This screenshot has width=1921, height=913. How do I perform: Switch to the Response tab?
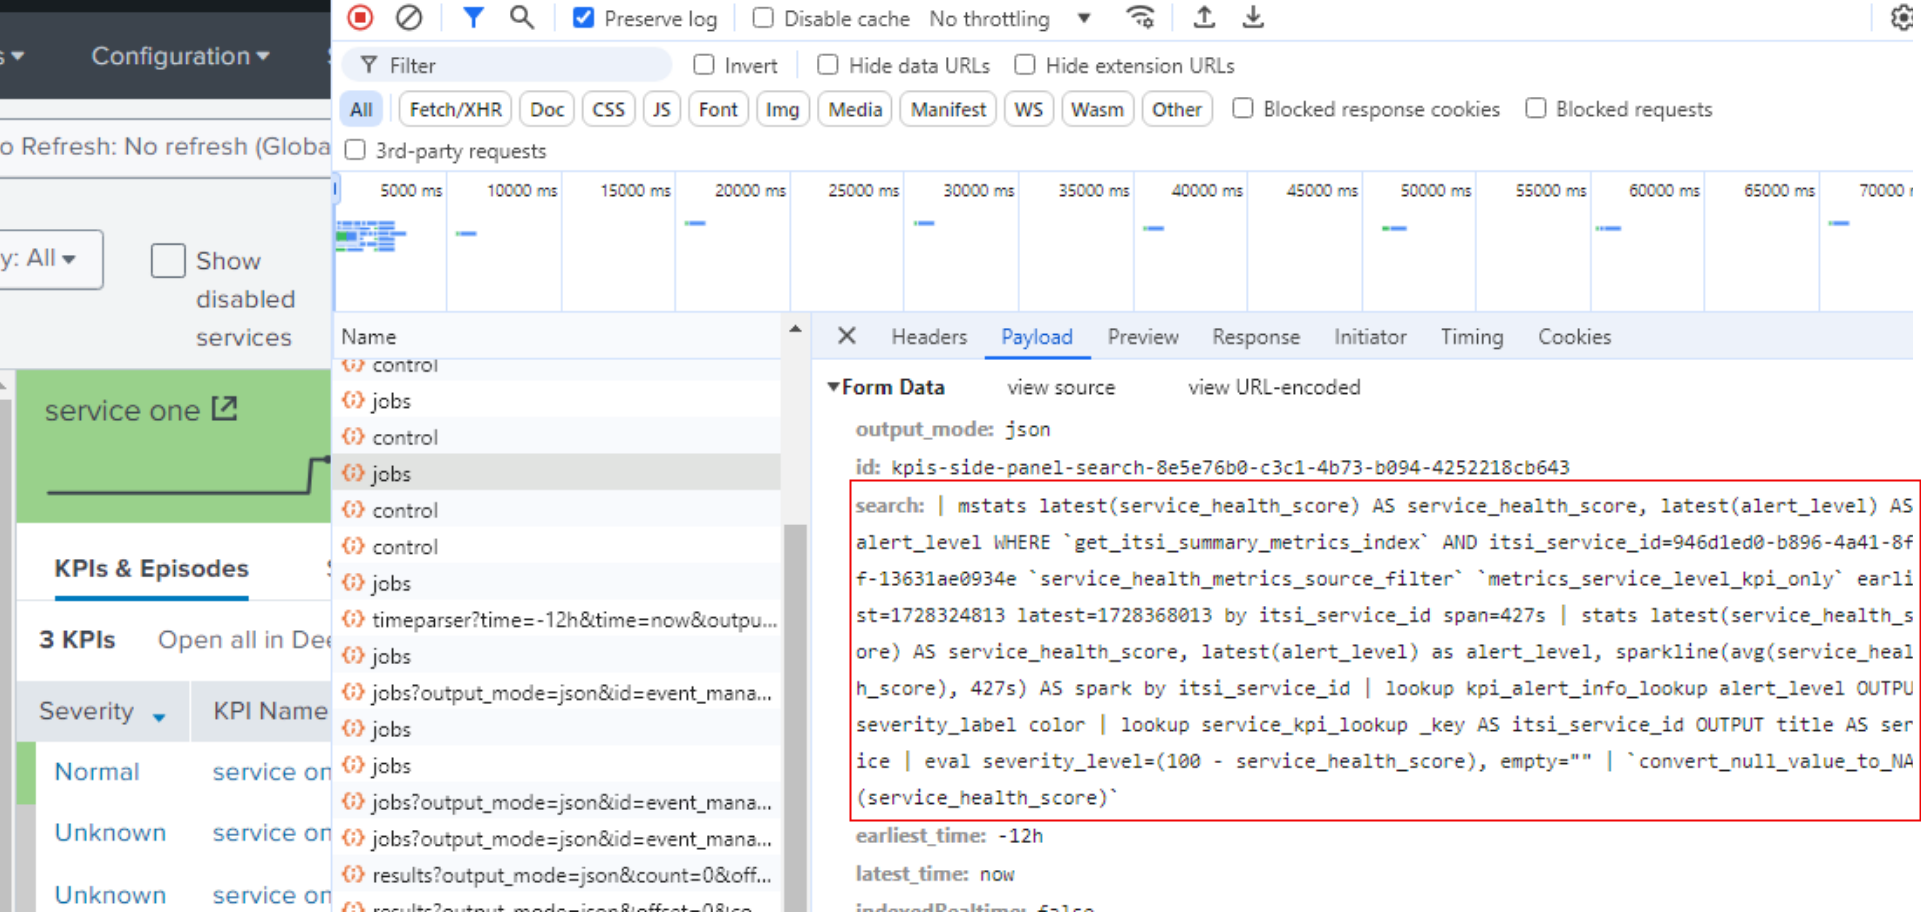click(1255, 337)
